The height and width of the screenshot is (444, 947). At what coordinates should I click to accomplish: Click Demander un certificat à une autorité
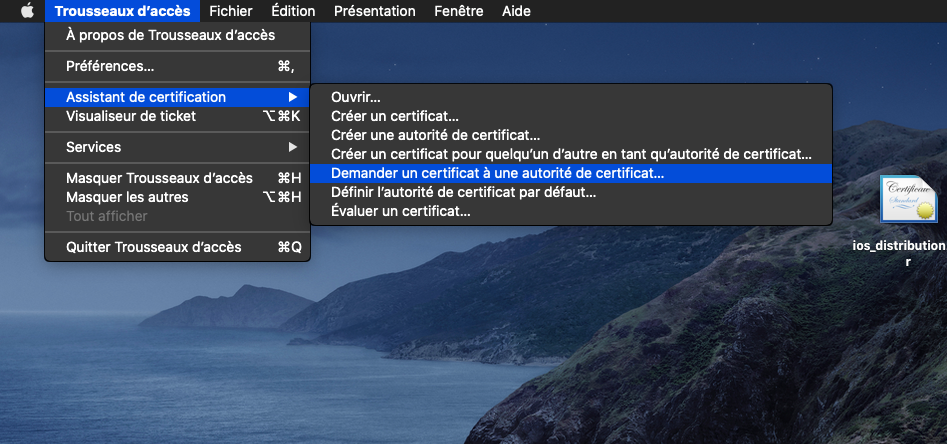(571, 173)
